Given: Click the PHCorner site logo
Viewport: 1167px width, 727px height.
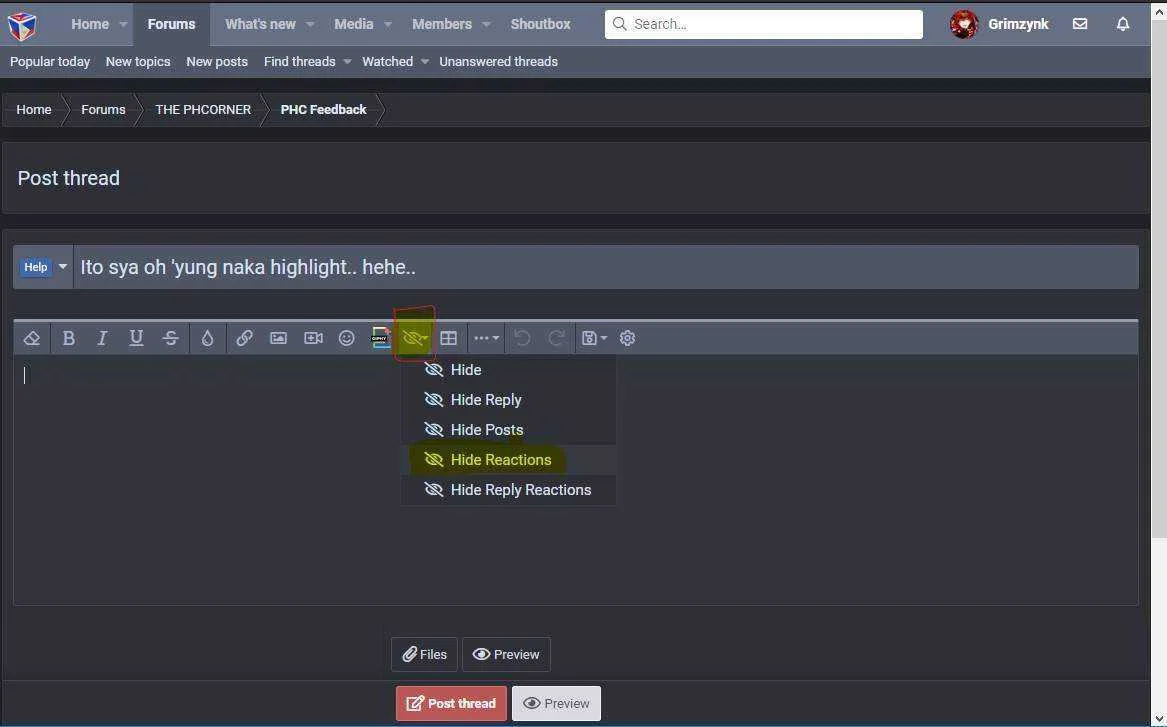Looking at the screenshot, I should 22,26.
